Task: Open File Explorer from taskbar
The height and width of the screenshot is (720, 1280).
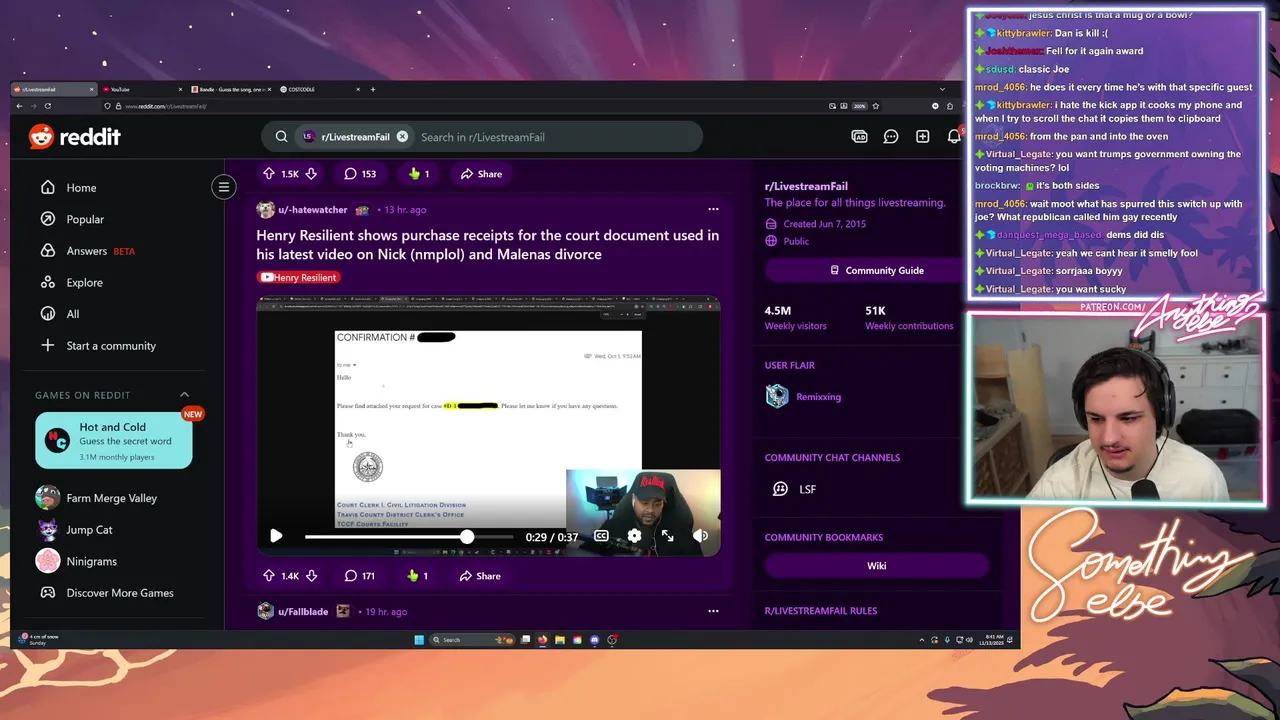Action: 560,640
